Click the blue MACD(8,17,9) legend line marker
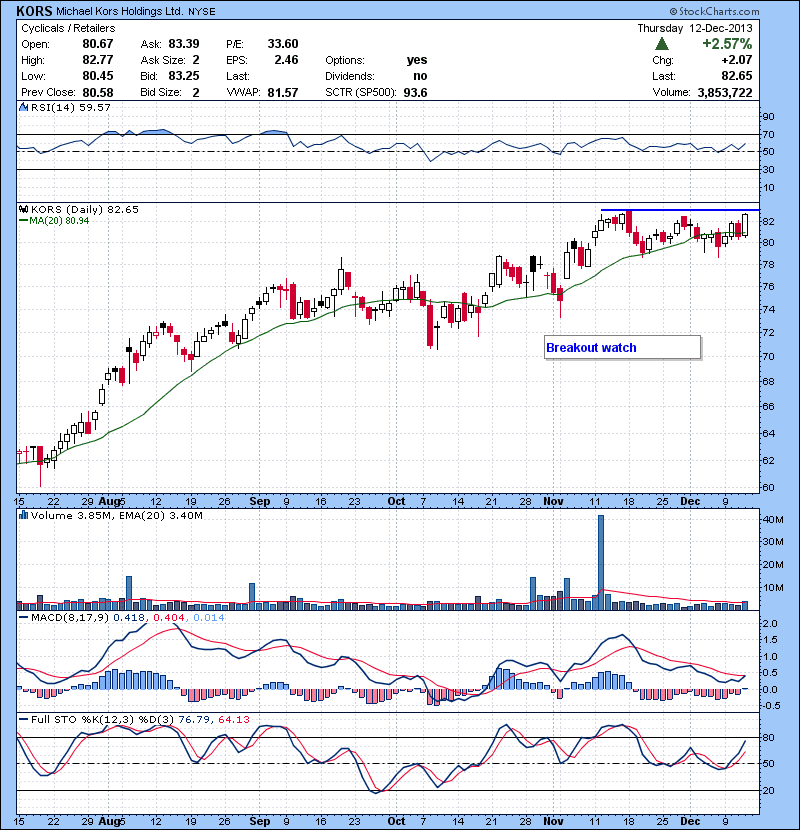800x830 pixels. [x=23, y=618]
